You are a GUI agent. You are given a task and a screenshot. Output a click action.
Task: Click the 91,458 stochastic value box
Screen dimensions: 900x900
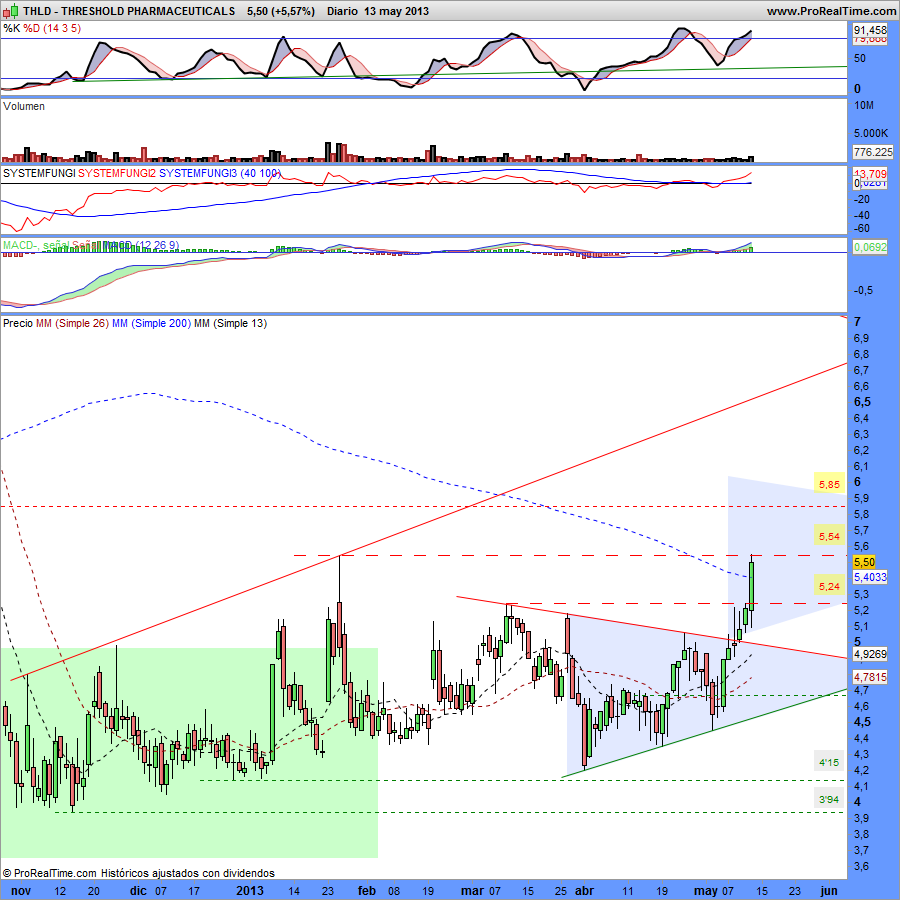click(870, 30)
